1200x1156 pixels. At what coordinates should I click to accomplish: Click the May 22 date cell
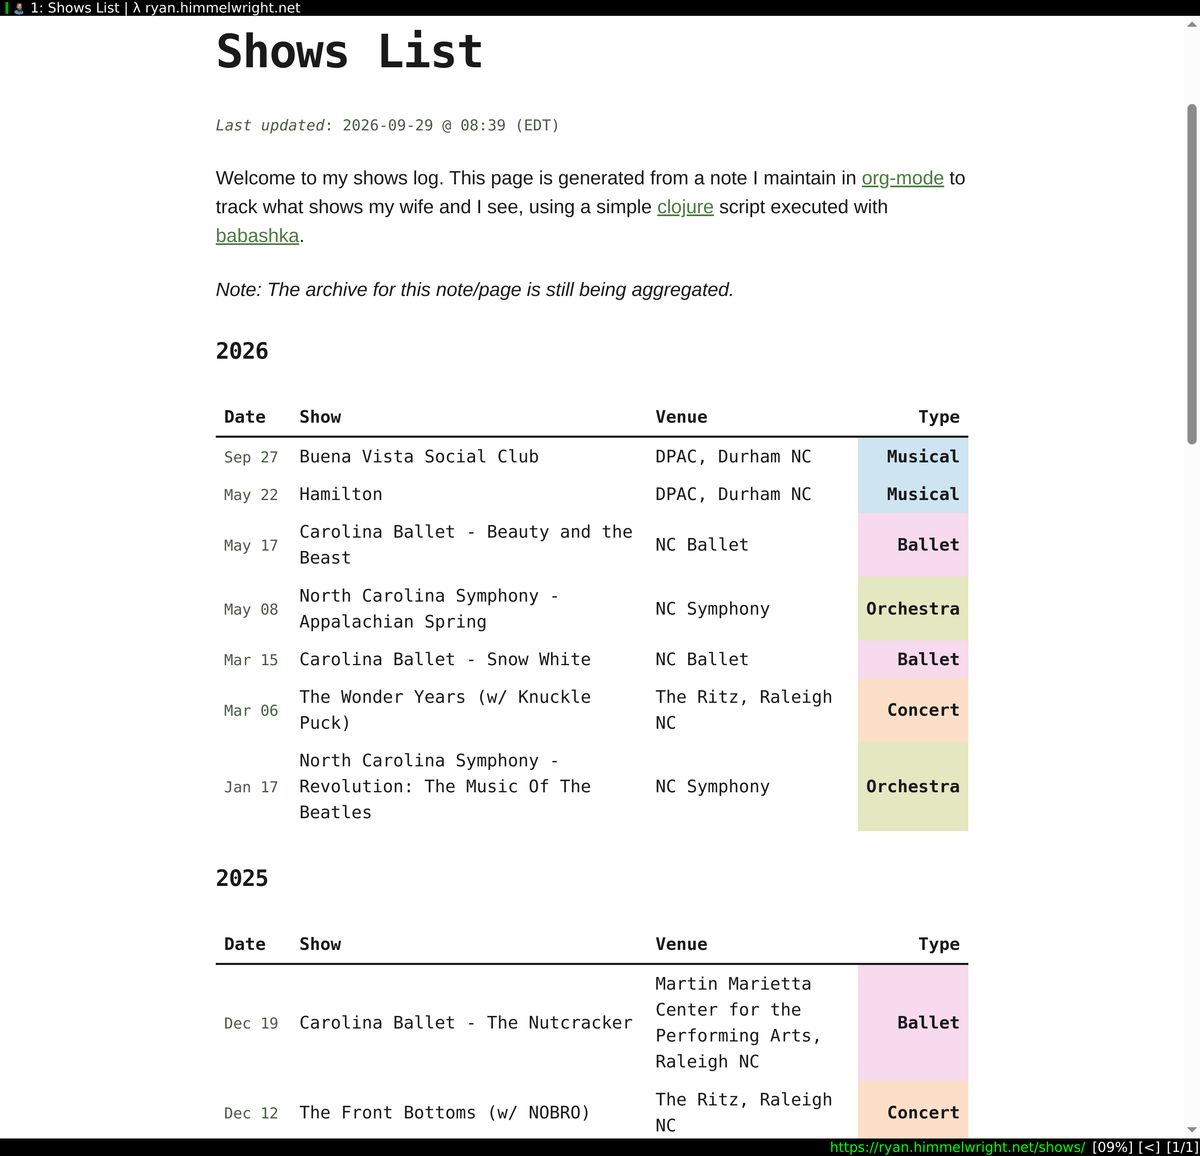coord(251,495)
